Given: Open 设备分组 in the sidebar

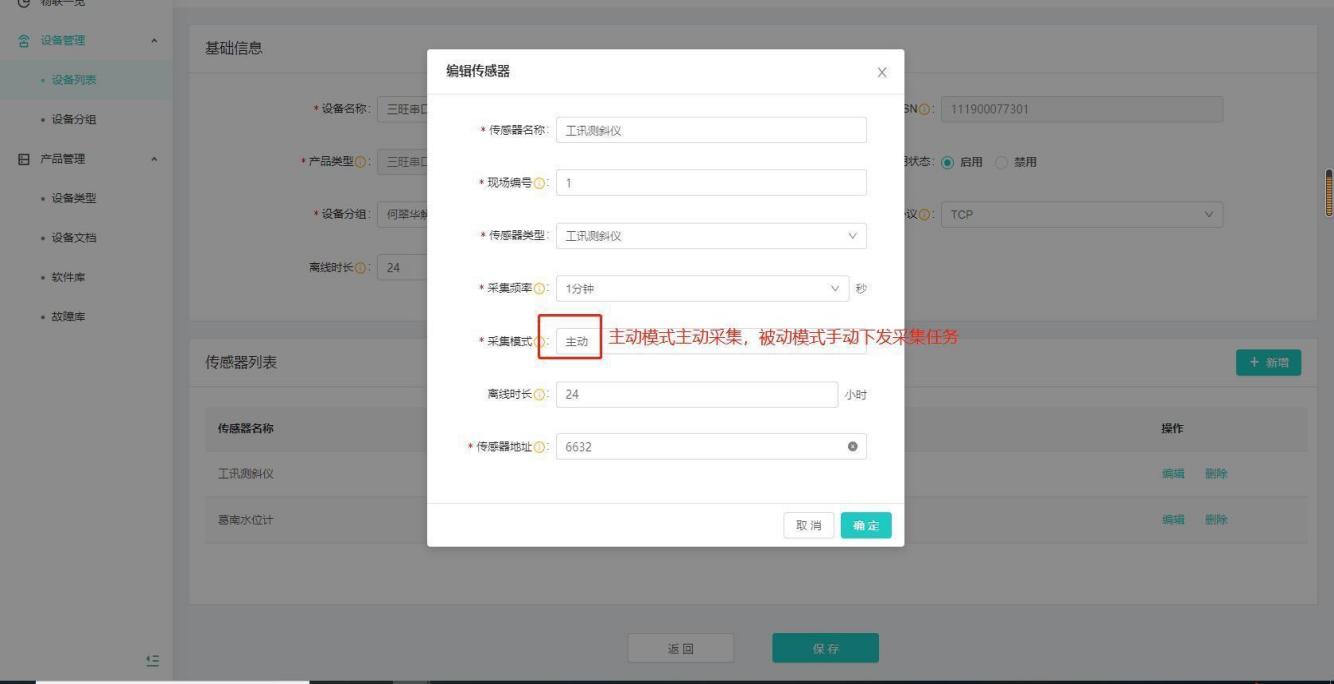Looking at the screenshot, I should (x=81, y=120).
